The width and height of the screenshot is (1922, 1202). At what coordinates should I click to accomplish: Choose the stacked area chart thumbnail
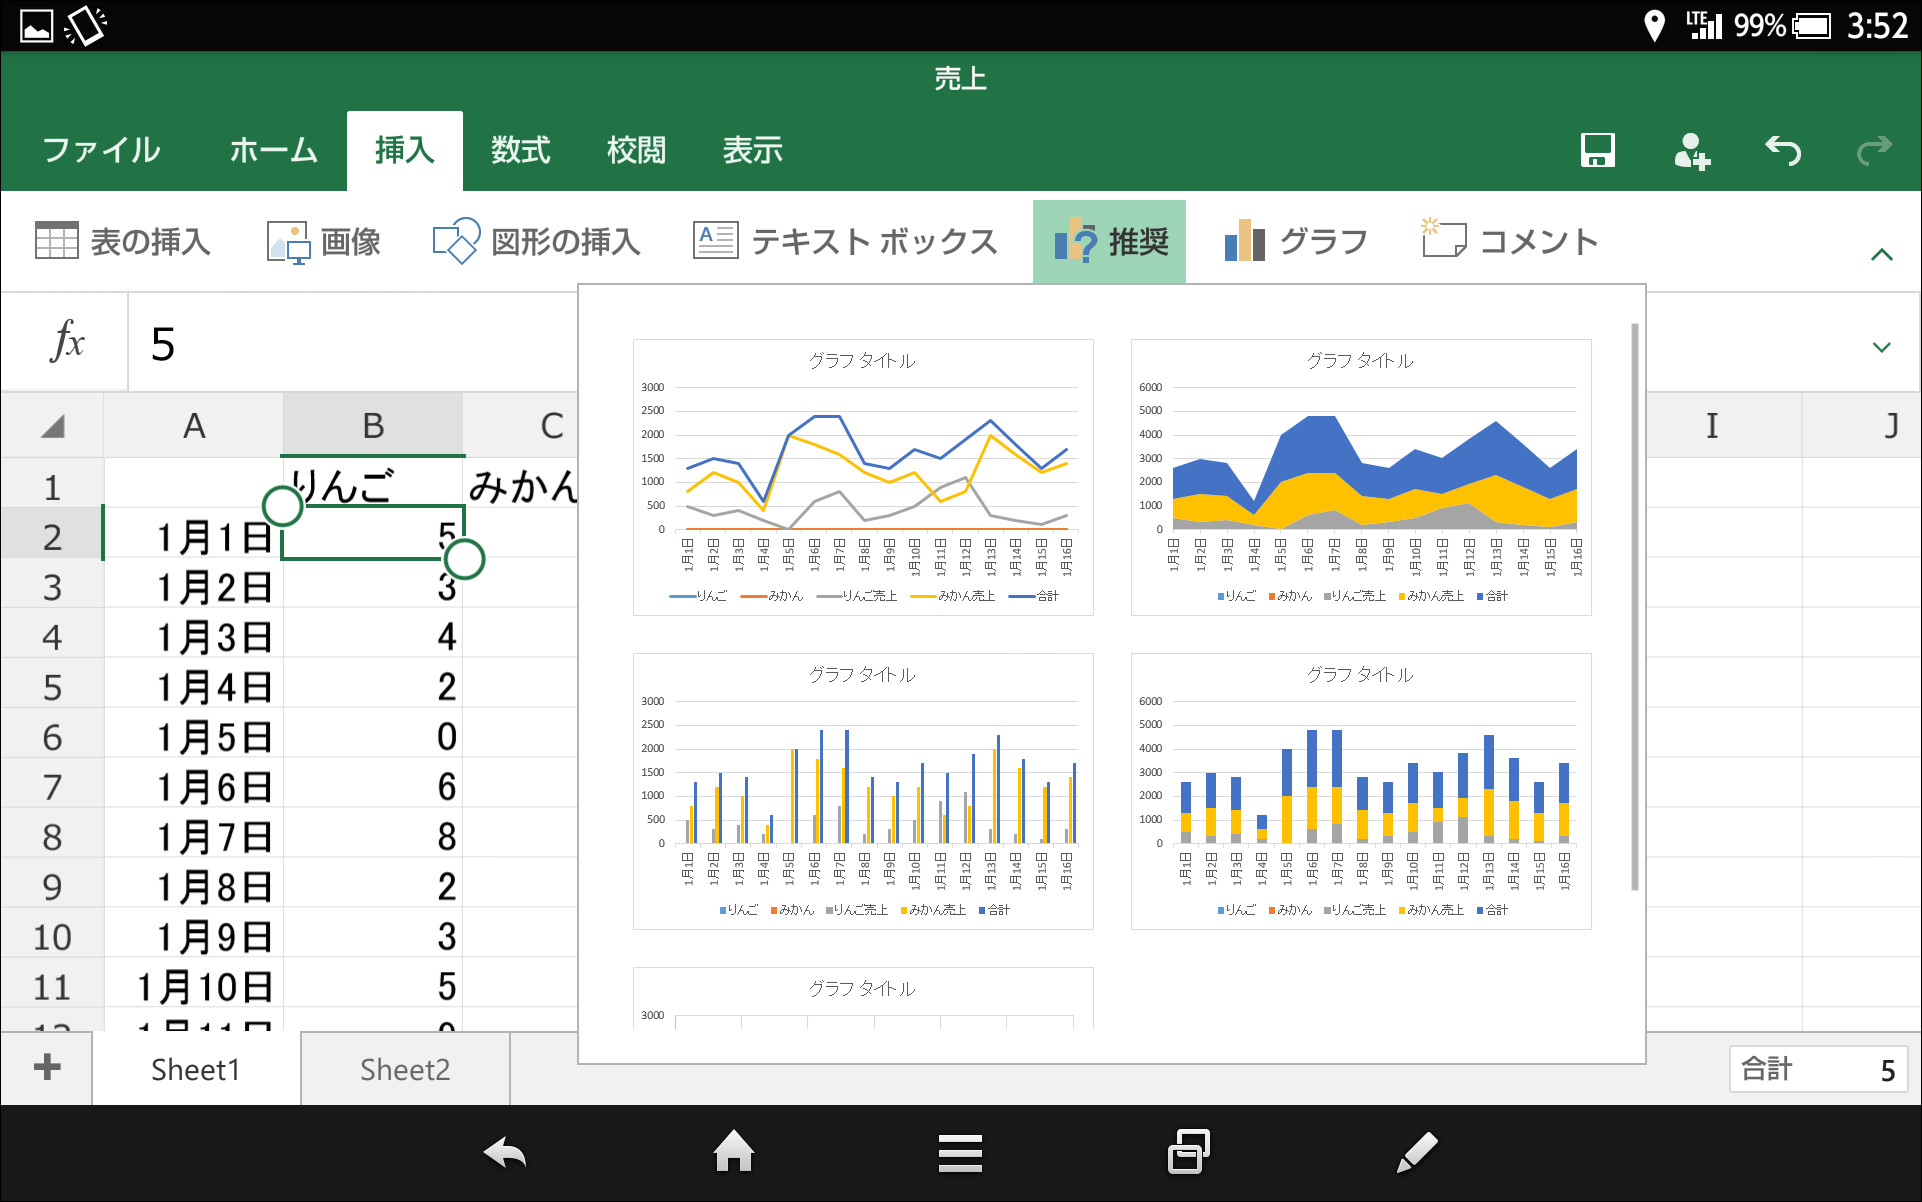tap(1360, 477)
